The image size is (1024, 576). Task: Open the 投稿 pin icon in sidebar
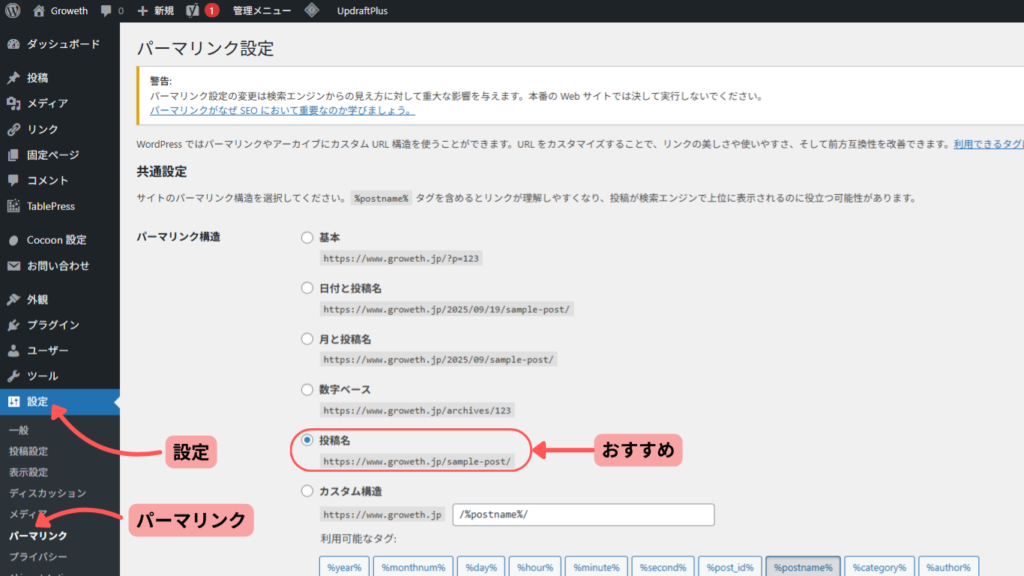[13, 77]
